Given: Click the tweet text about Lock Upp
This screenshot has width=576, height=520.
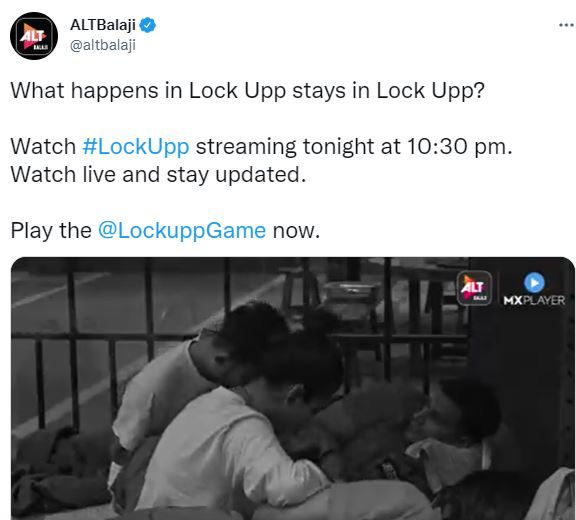Looking at the screenshot, I should 248,90.
